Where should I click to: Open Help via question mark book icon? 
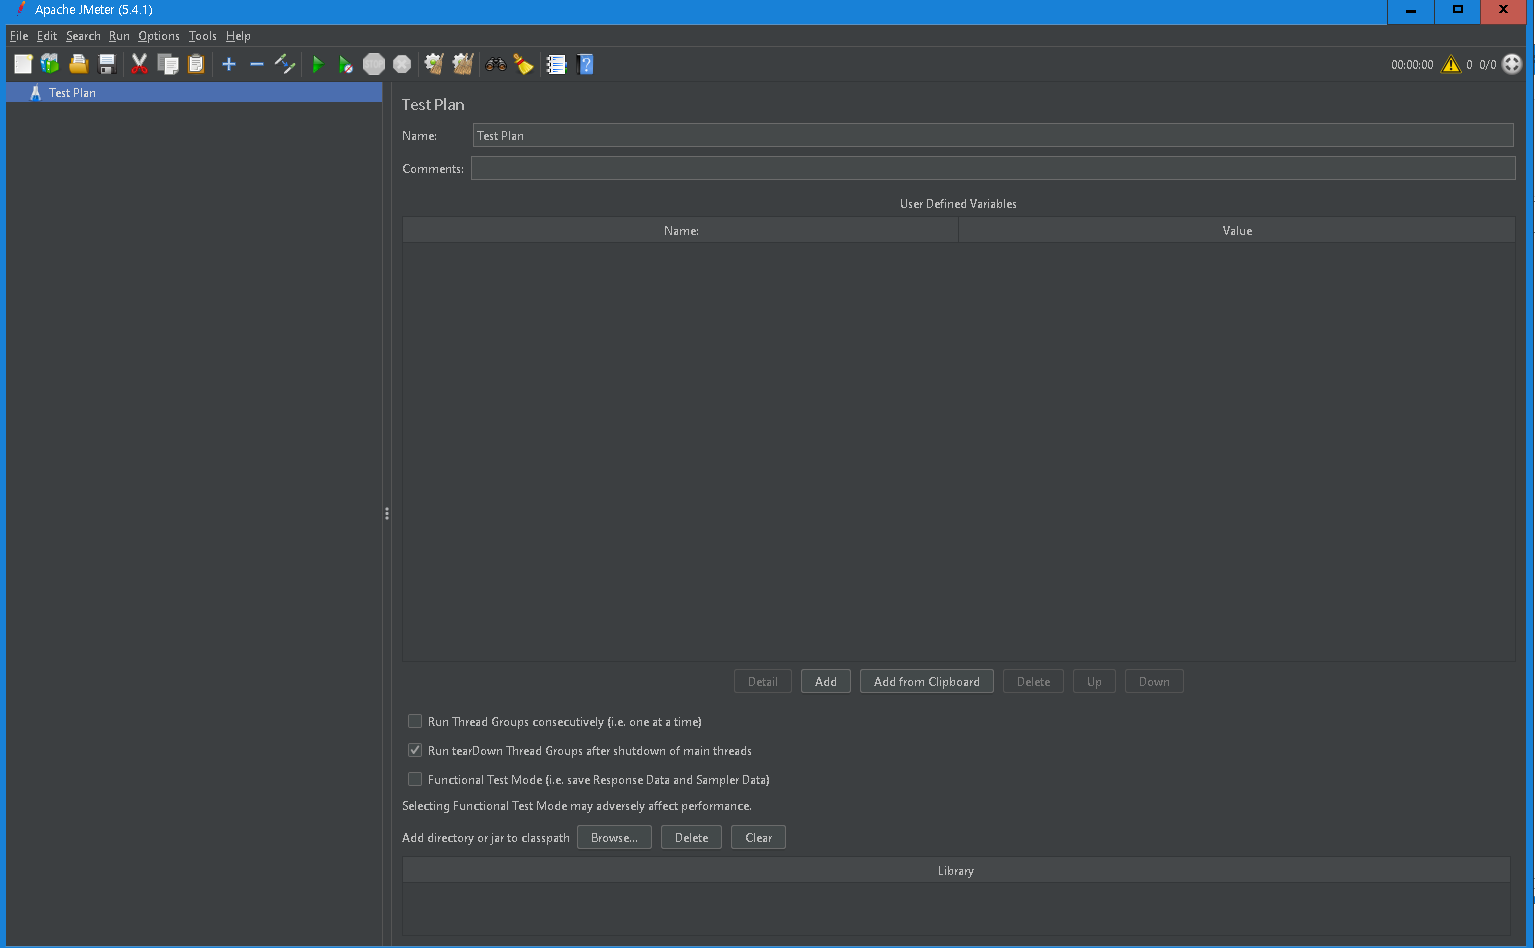coord(586,64)
